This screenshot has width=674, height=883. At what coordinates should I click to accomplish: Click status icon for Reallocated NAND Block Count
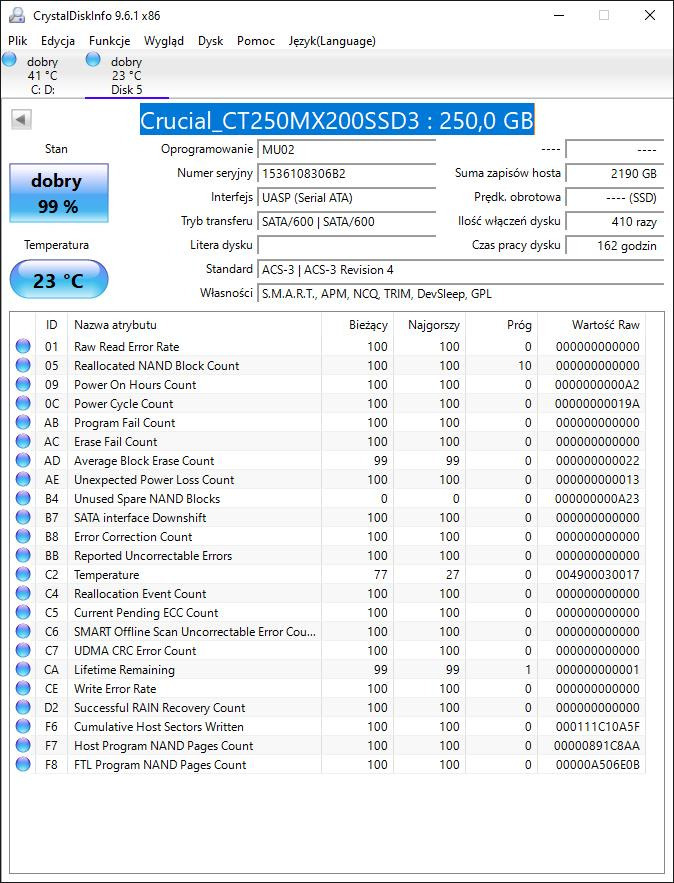point(23,365)
